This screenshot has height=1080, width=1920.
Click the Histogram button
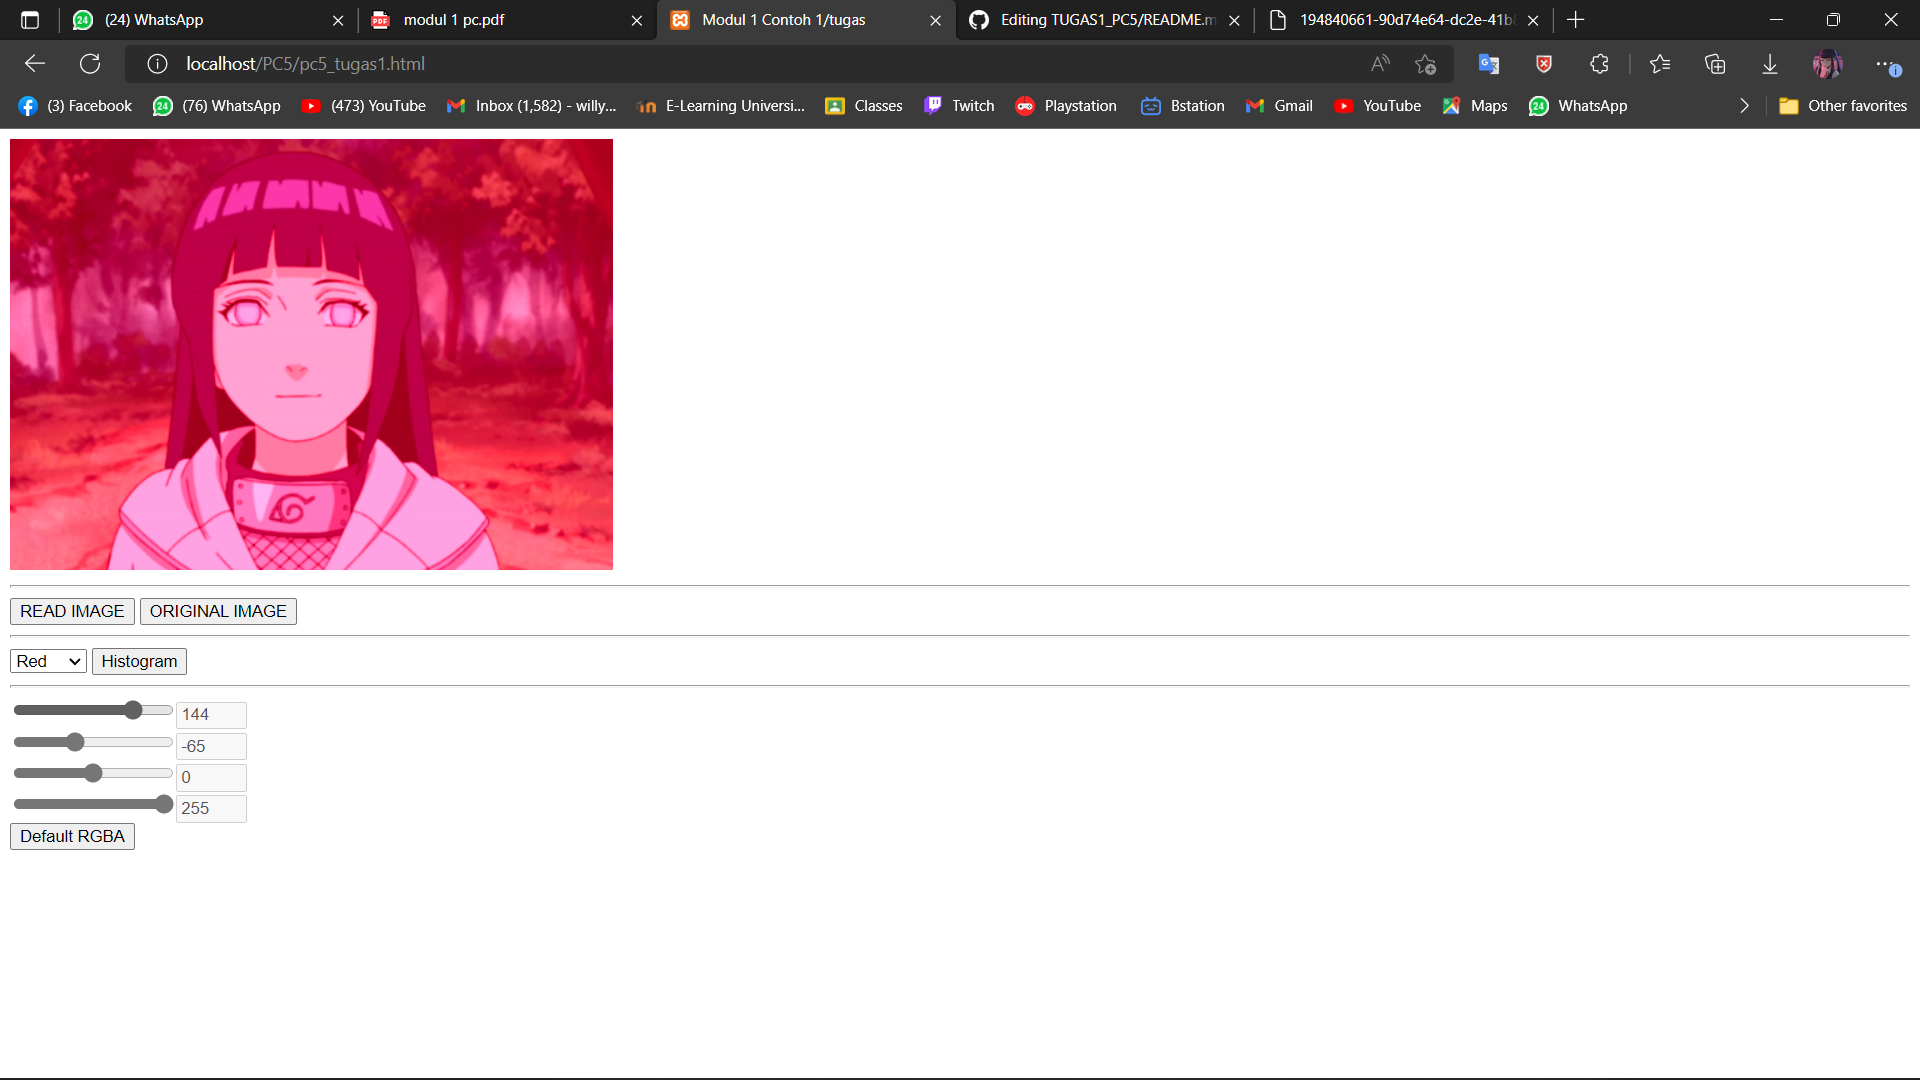pyautogui.click(x=139, y=661)
